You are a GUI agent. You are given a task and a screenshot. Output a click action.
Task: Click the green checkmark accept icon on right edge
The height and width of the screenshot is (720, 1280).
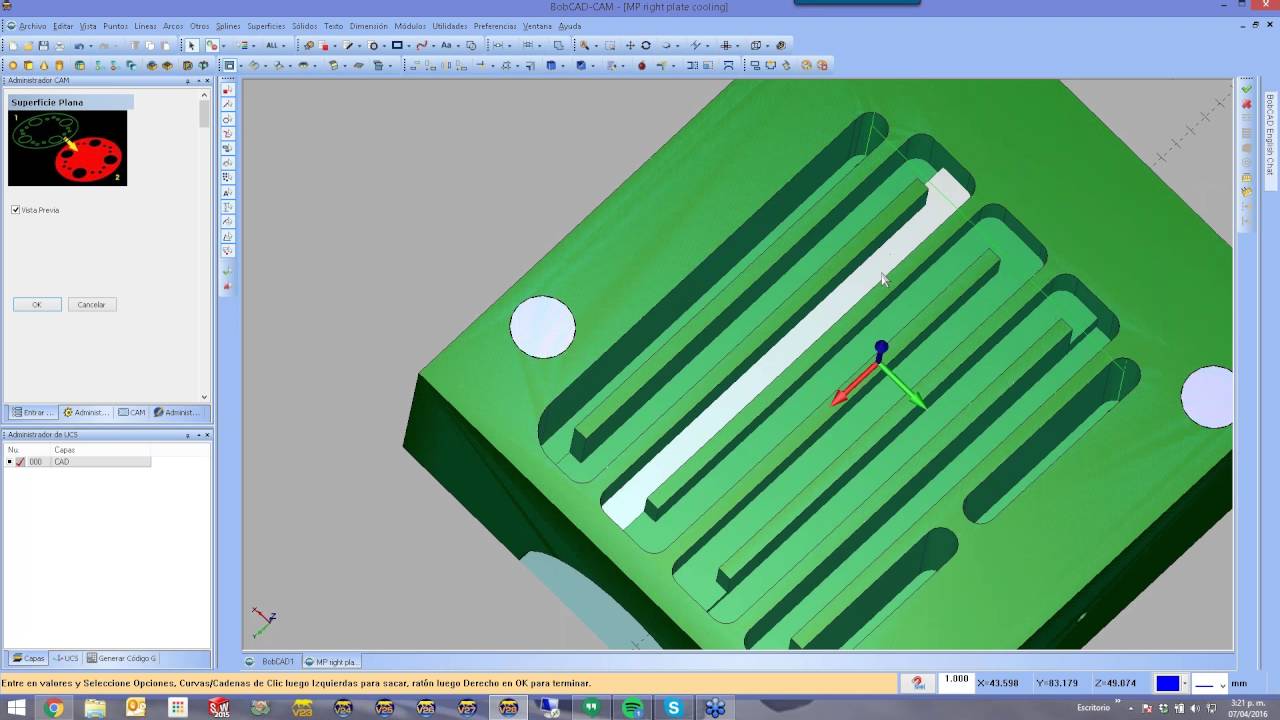(1247, 90)
